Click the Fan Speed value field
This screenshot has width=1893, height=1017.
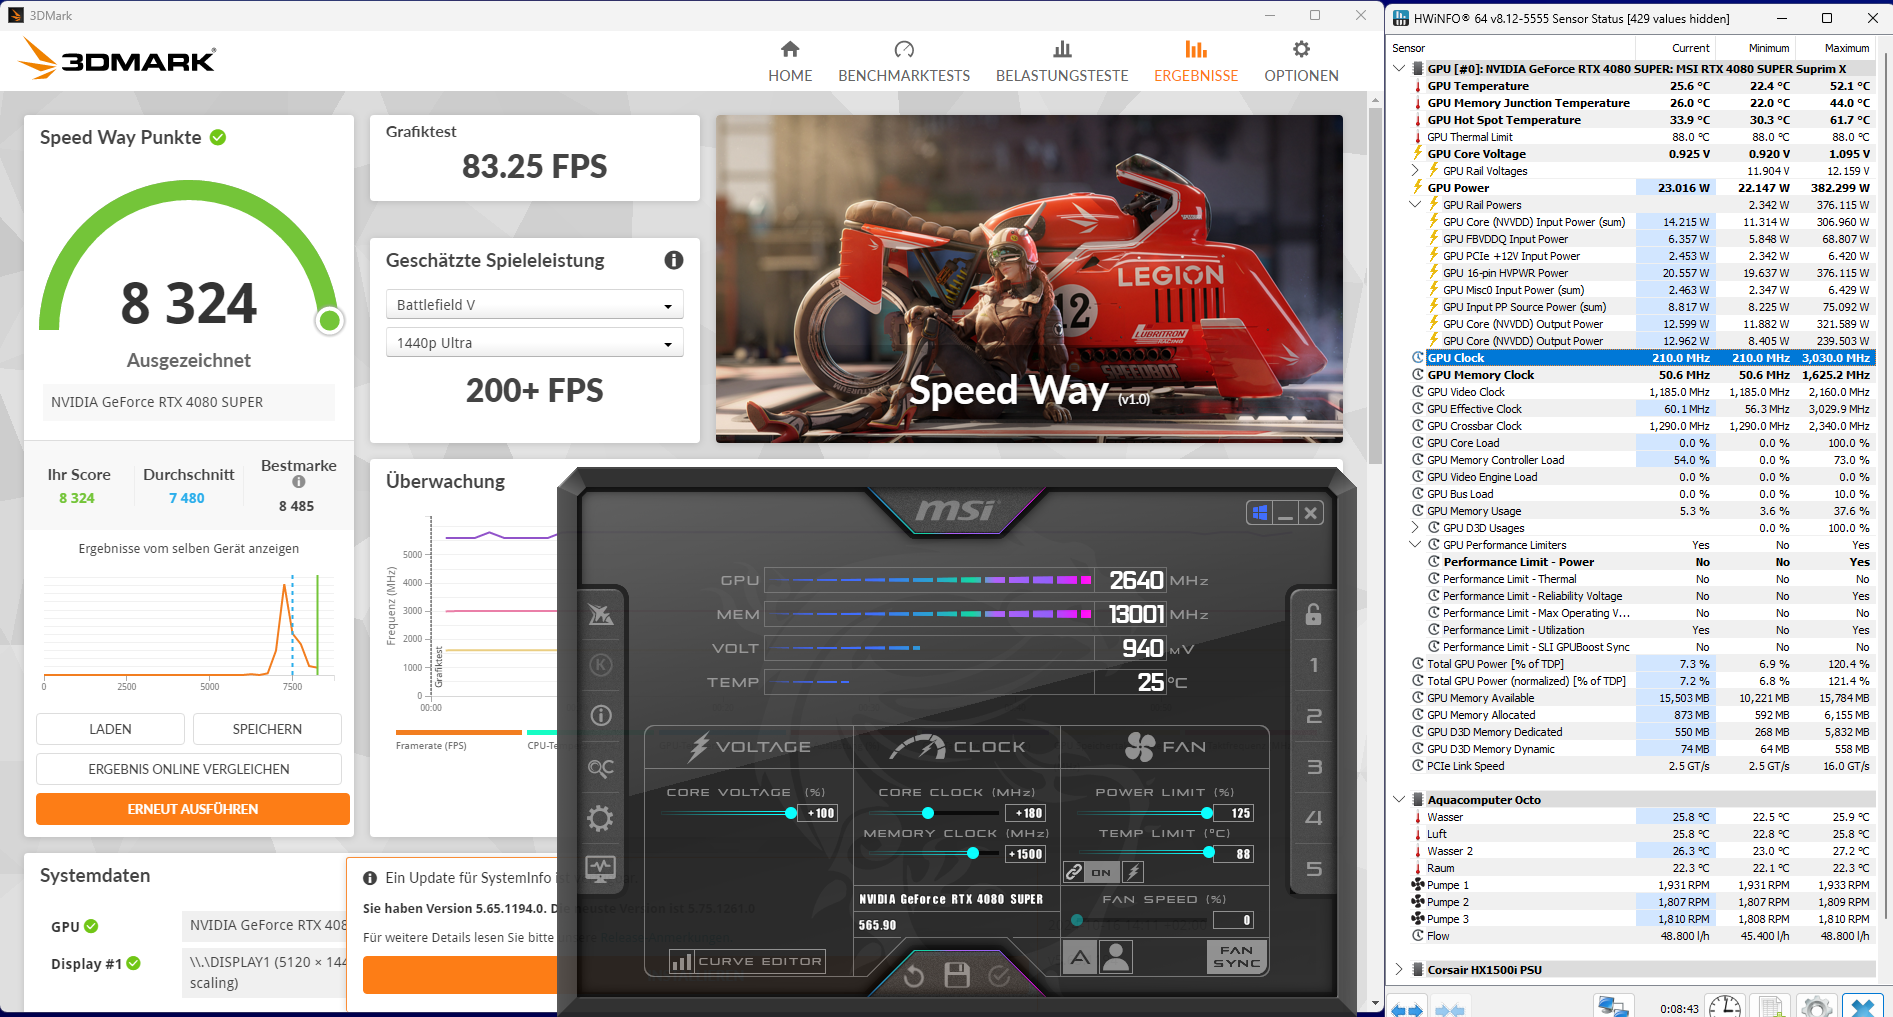coord(1234,920)
